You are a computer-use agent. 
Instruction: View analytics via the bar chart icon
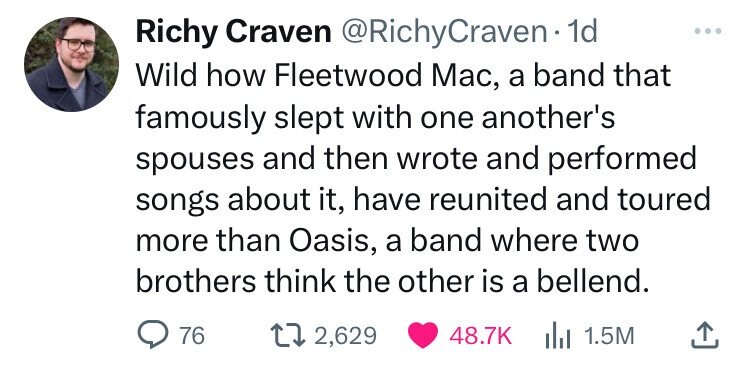click(559, 335)
